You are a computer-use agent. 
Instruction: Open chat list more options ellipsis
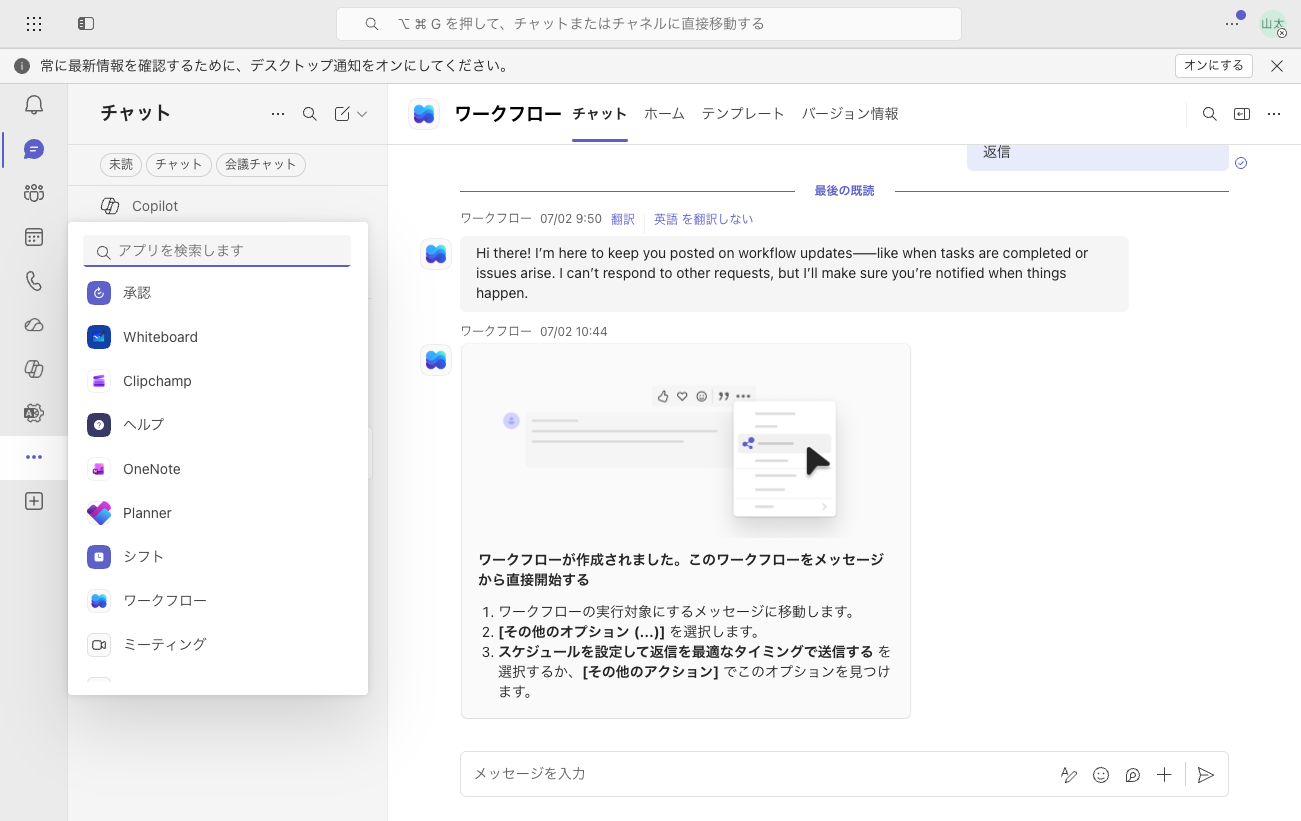coord(278,114)
